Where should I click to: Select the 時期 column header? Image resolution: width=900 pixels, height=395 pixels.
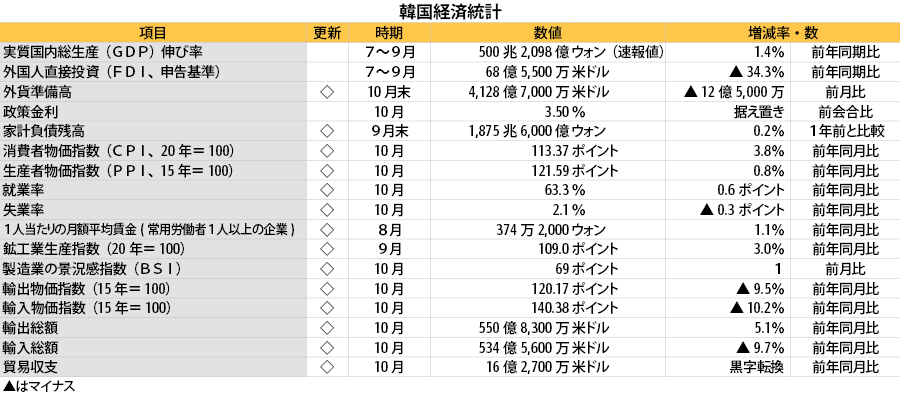(x=389, y=33)
